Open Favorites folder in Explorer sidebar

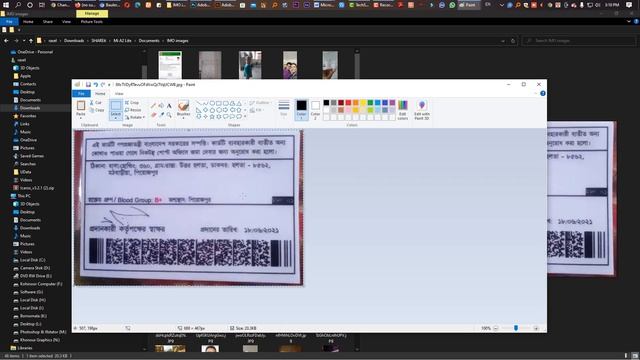click(x=28, y=116)
